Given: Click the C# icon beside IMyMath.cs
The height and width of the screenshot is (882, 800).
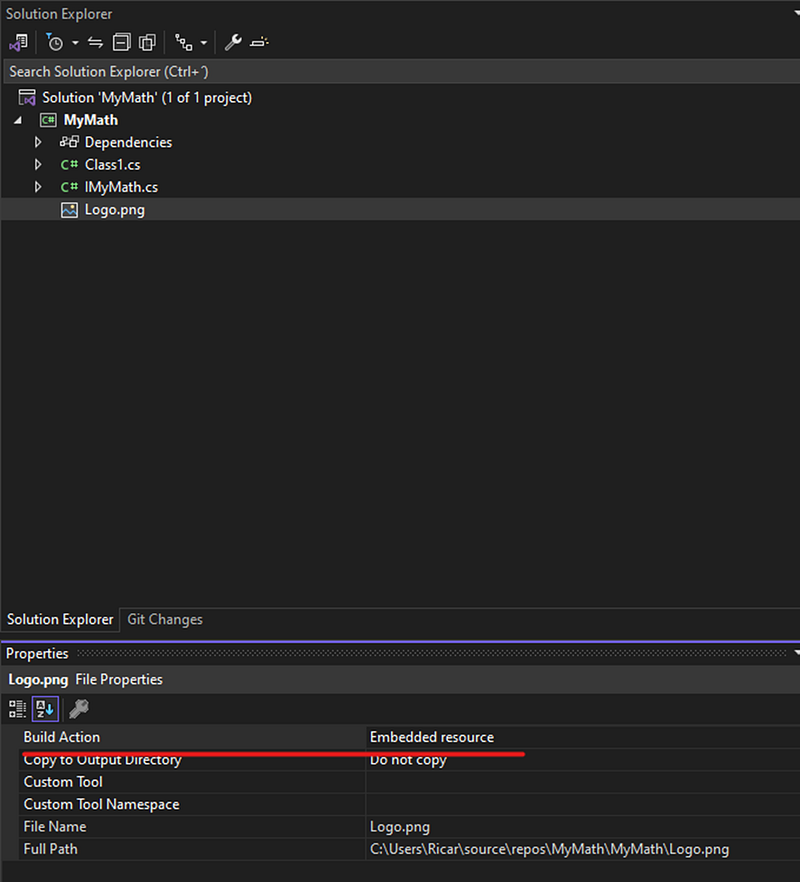Looking at the screenshot, I should pyautogui.click(x=69, y=187).
